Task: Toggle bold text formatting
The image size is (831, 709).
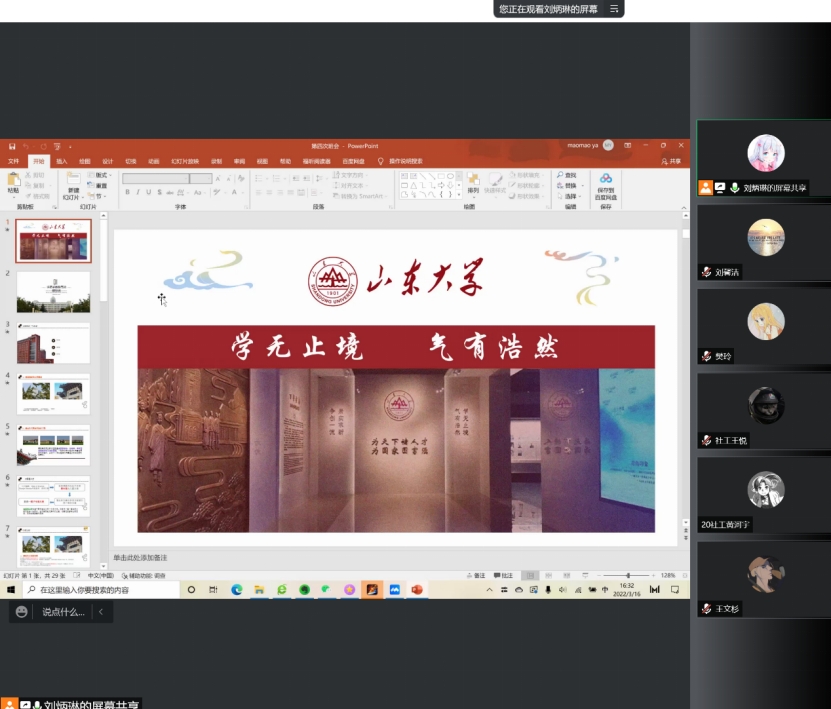Action: (126, 192)
